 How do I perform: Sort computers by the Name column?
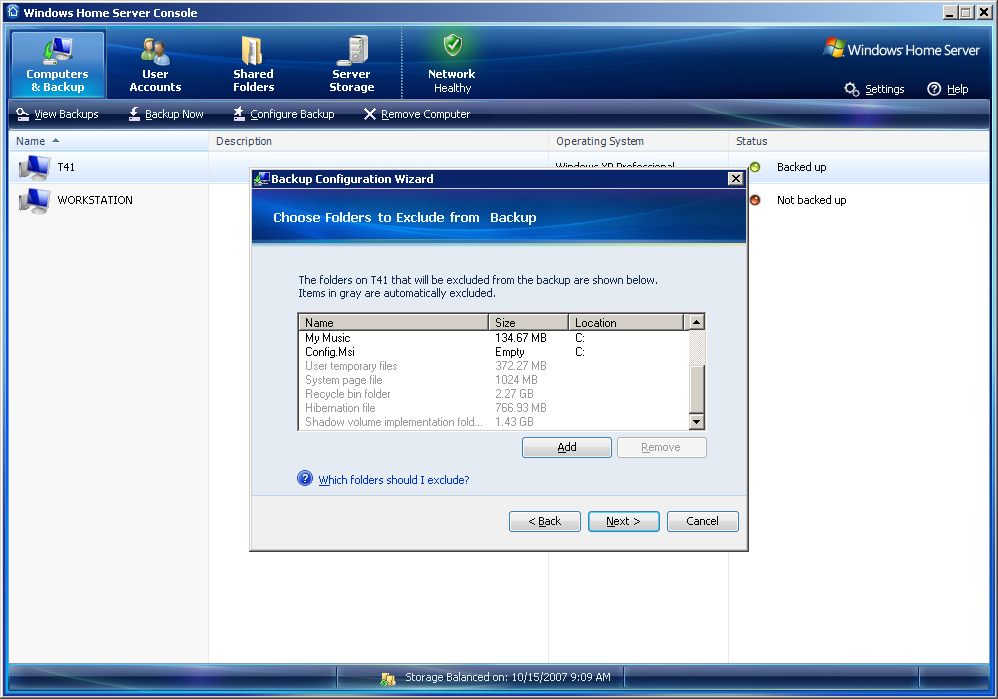click(109, 141)
